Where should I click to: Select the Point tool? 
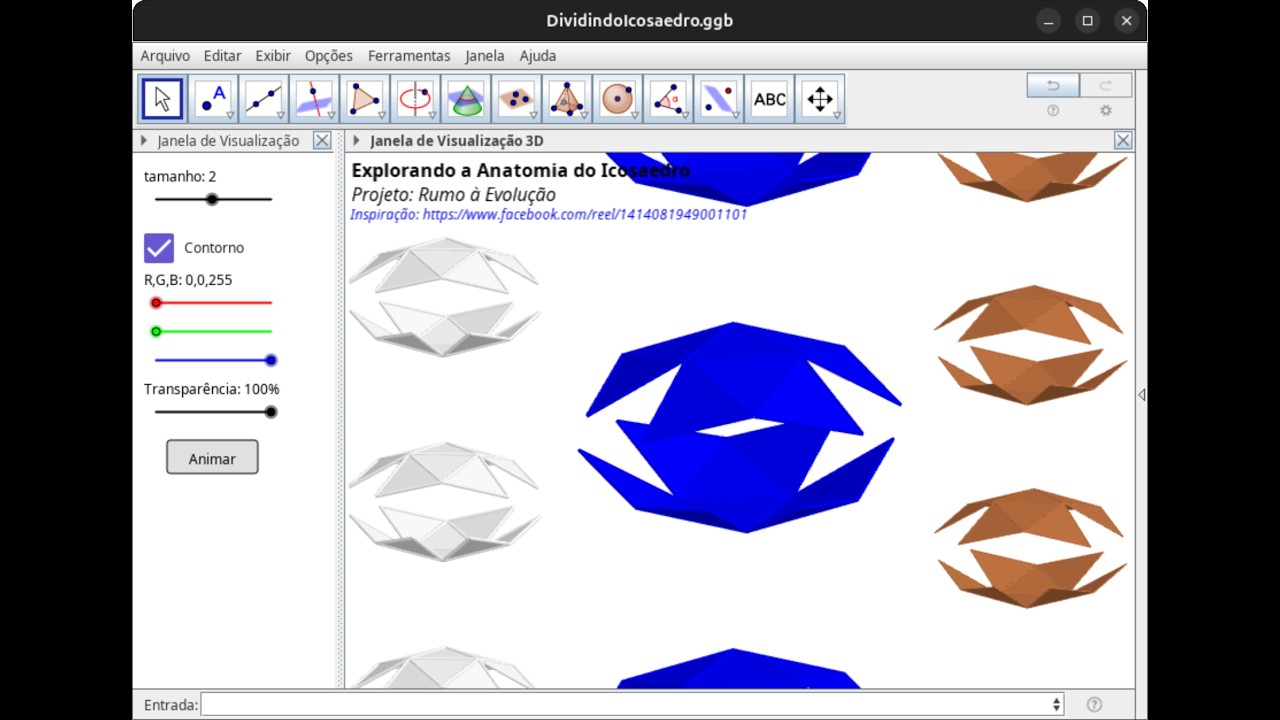pos(213,99)
